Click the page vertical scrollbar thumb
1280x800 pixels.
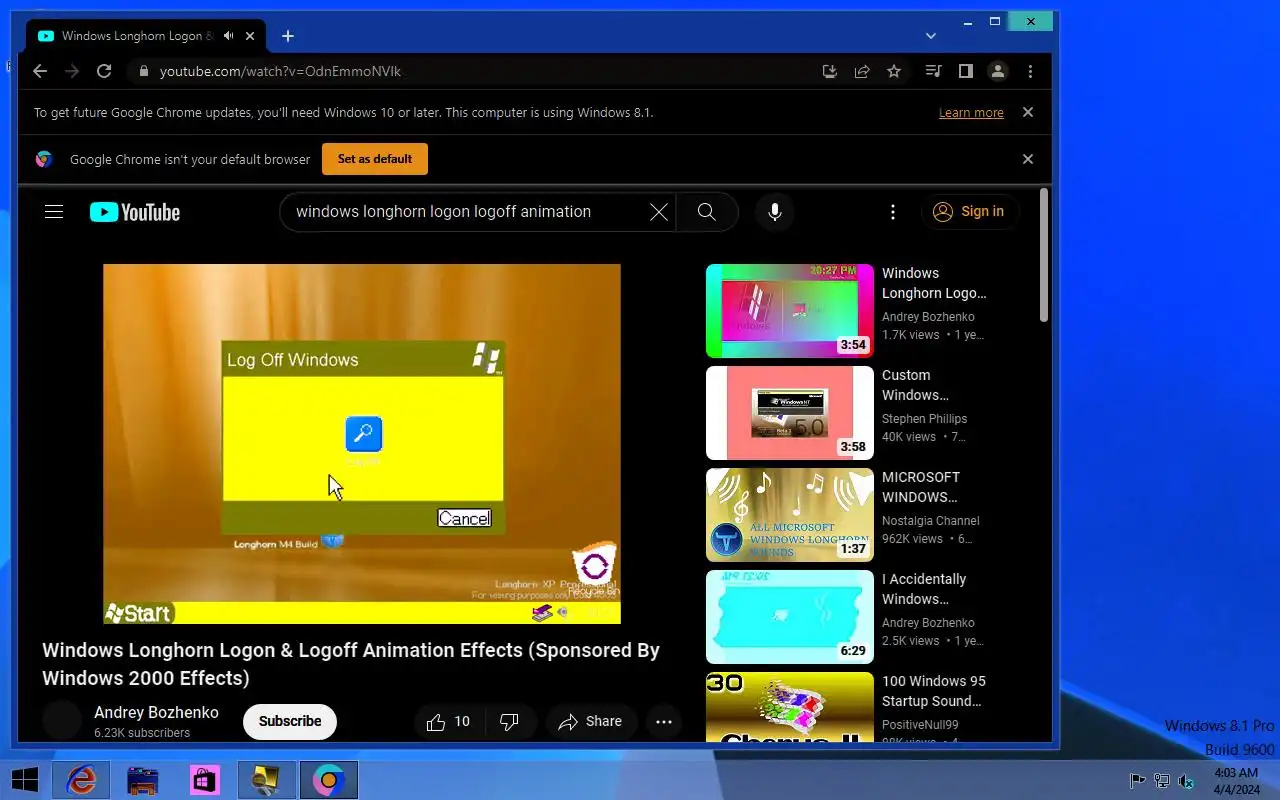(1044, 255)
